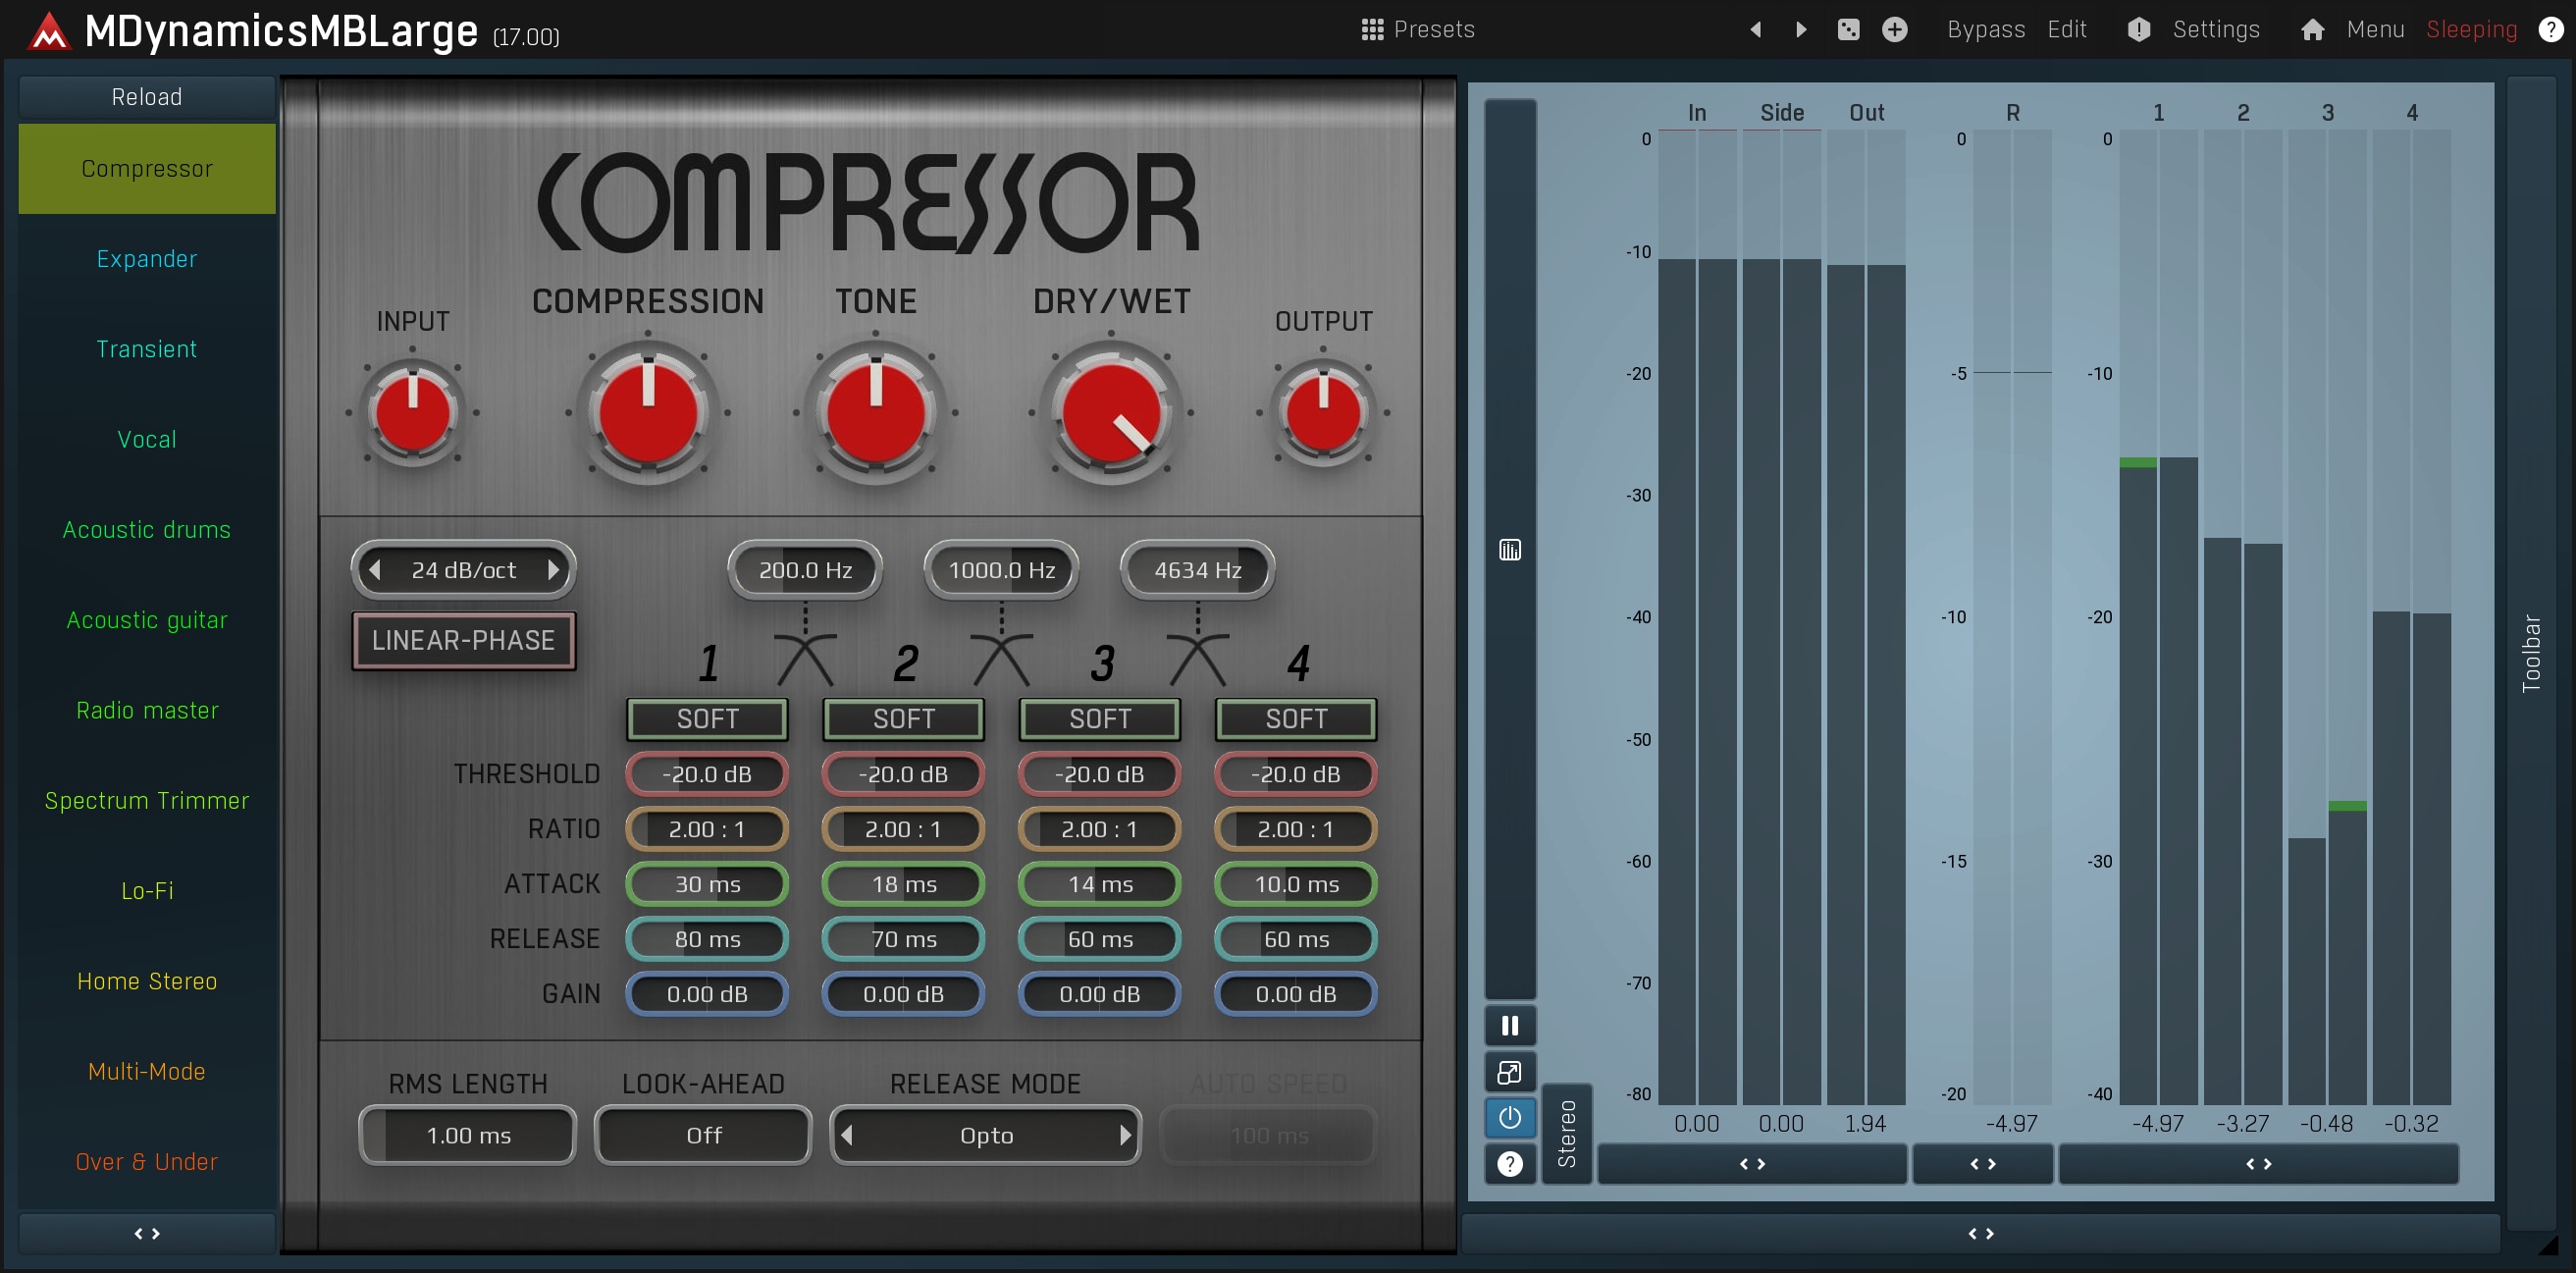
Task: Click the resize icon below the pause button
Action: (x=1509, y=1072)
